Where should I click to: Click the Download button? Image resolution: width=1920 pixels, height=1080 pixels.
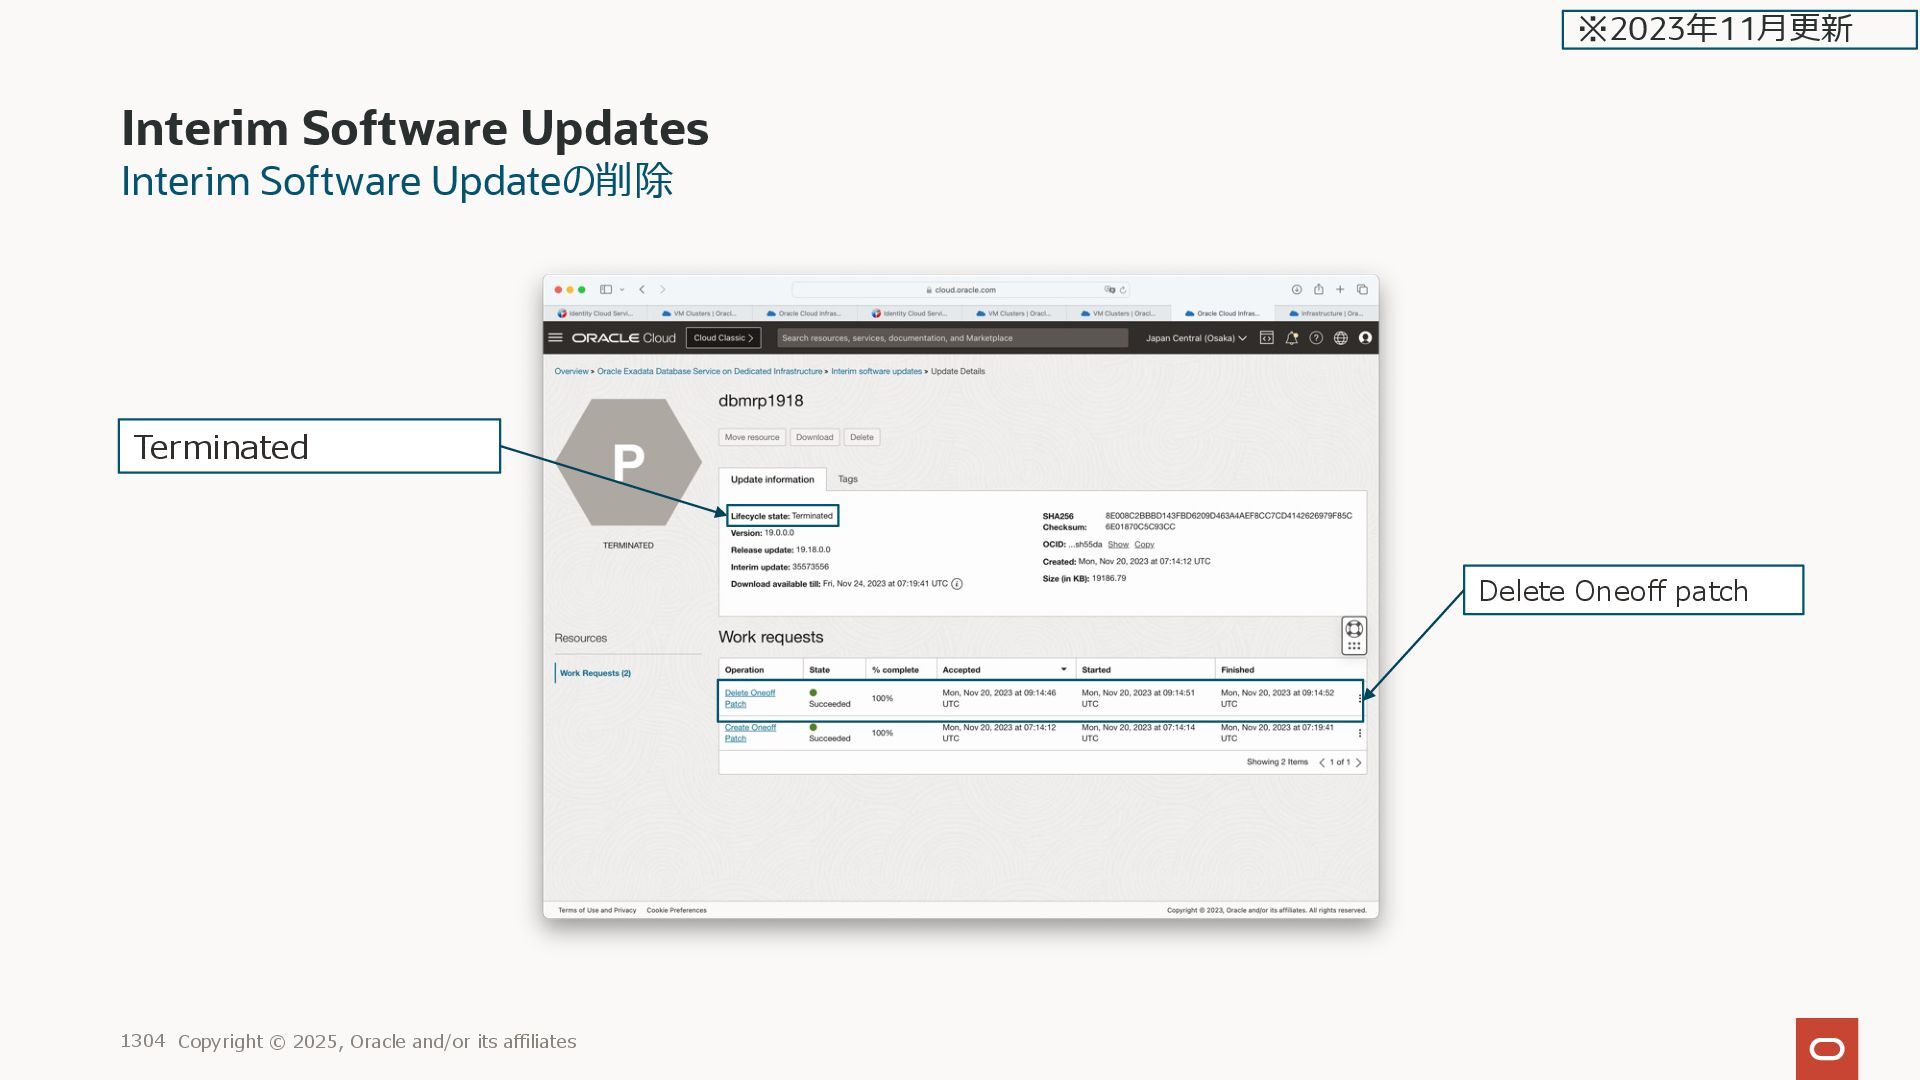[814, 437]
